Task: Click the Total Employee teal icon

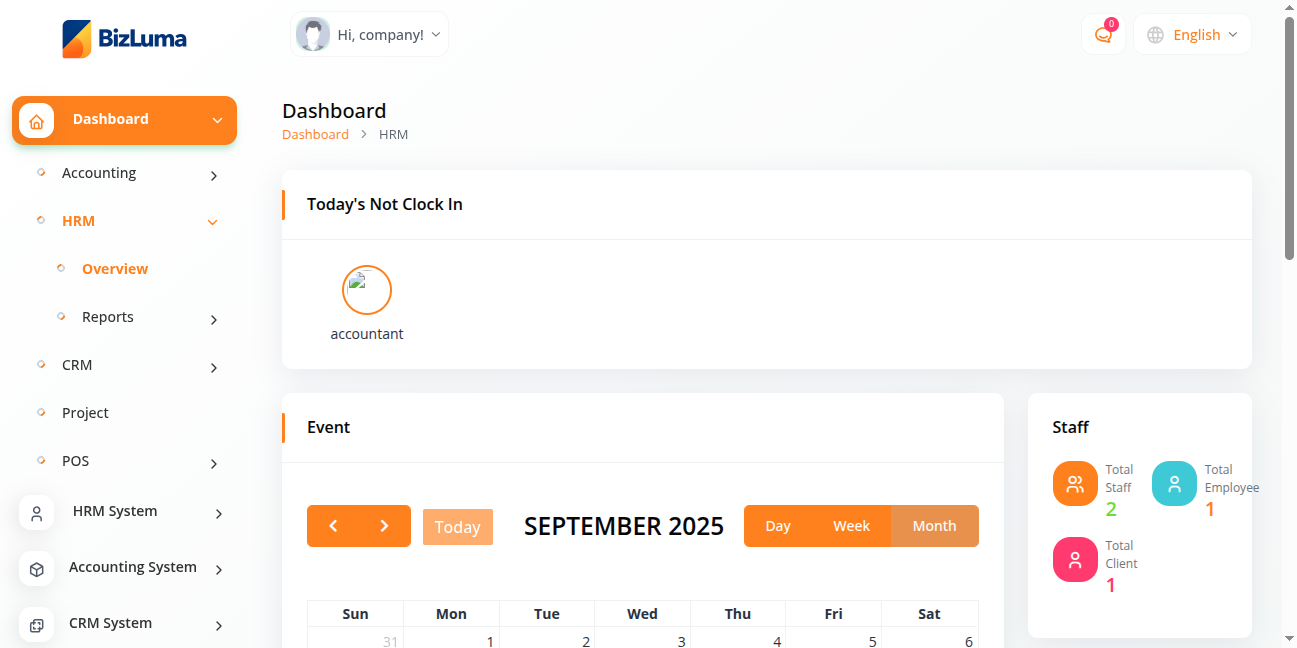Action: [x=1174, y=484]
